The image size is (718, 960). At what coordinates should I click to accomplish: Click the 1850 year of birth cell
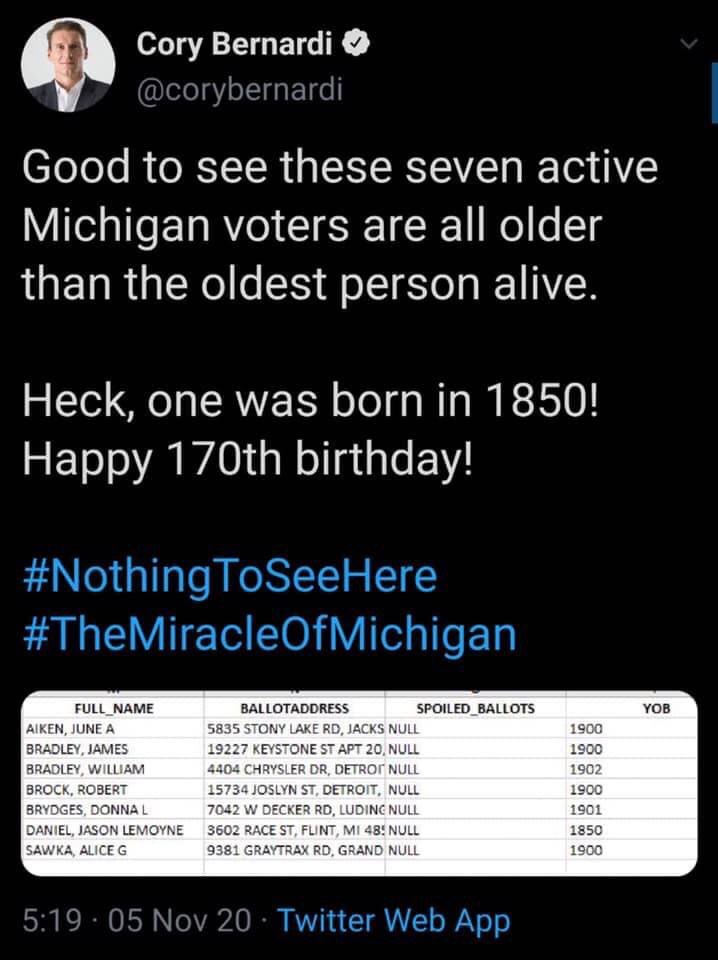coord(583,830)
